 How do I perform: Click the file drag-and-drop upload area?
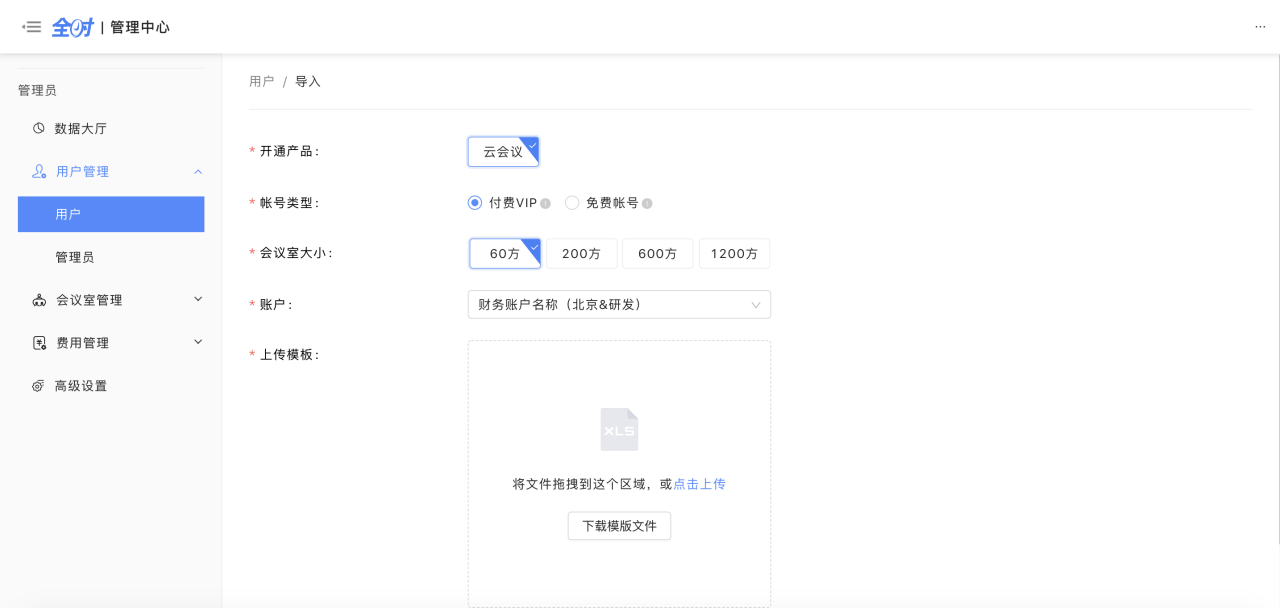coord(619,474)
